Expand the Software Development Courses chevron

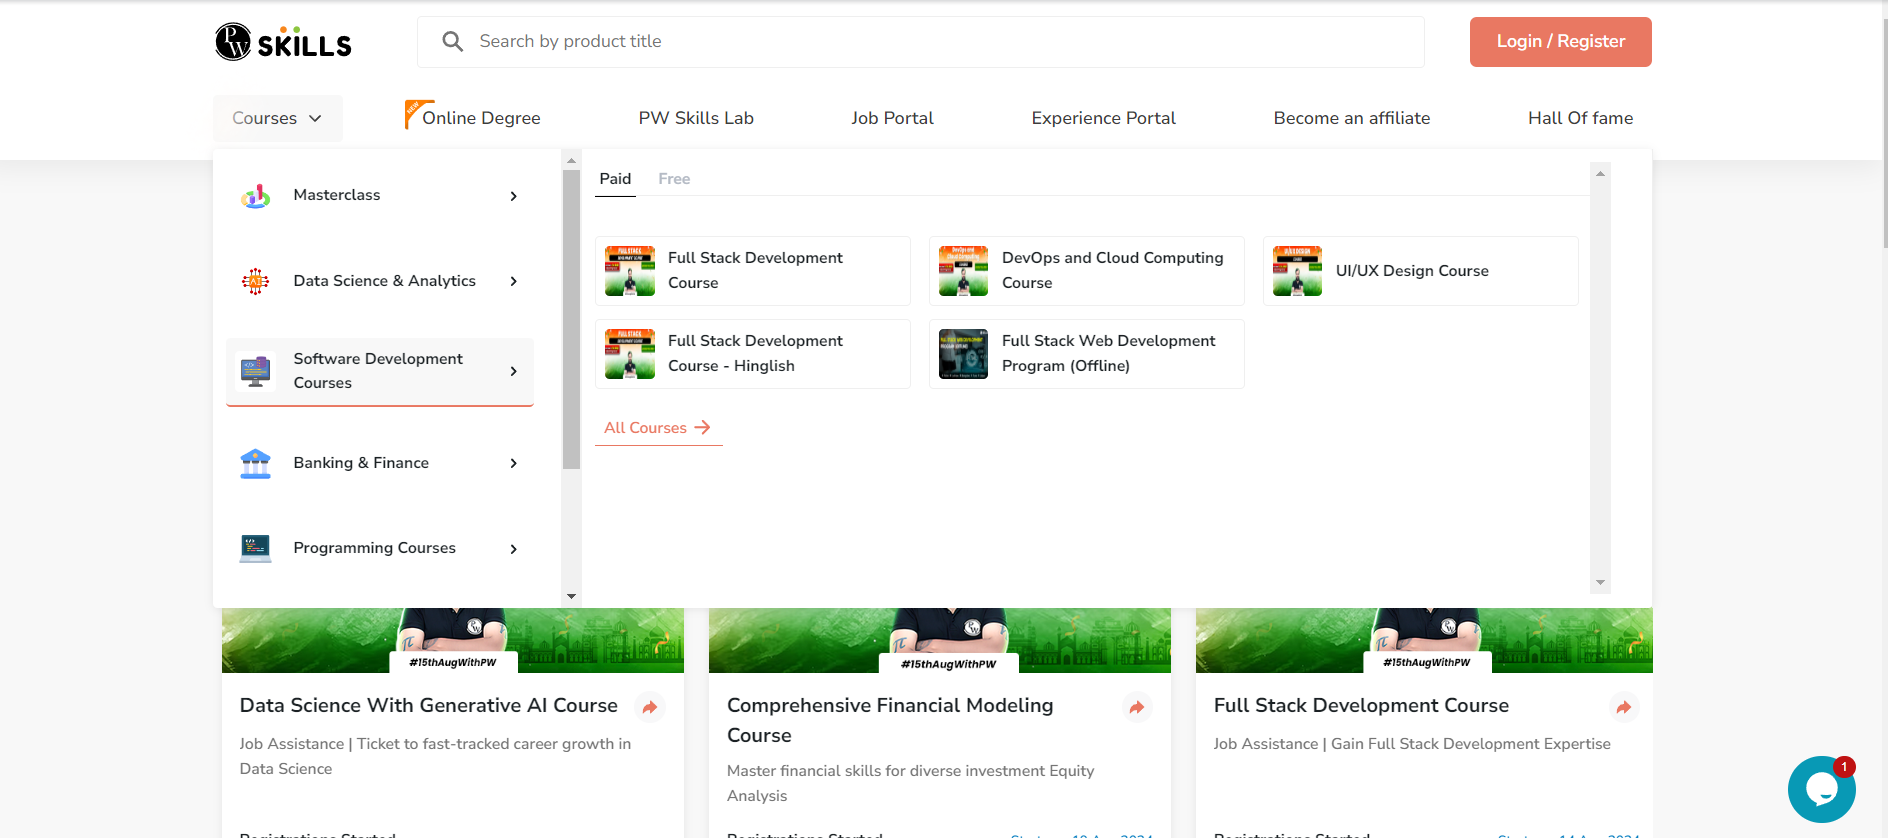pos(514,371)
